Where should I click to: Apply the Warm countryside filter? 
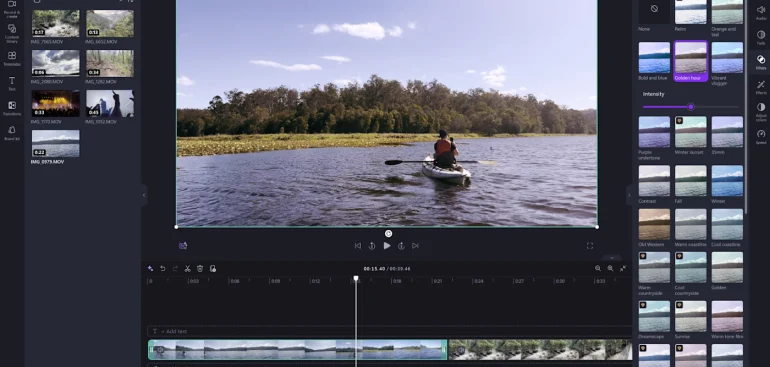pyautogui.click(x=654, y=267)
